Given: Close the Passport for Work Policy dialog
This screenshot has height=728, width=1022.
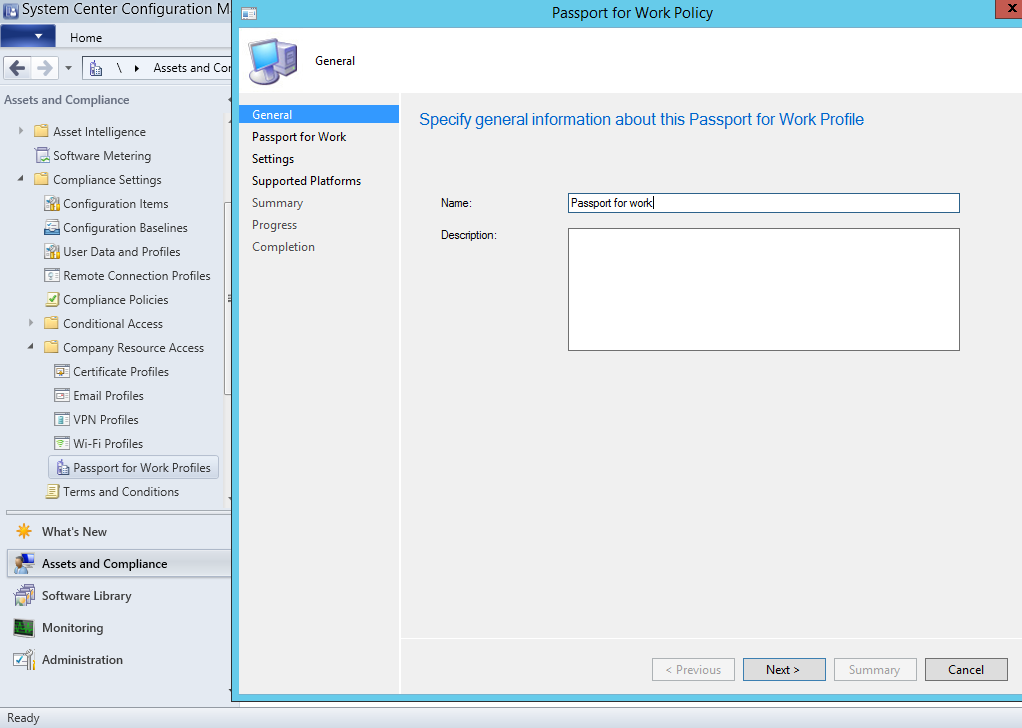Looking at the screenshot, I should pos(1009,8).
